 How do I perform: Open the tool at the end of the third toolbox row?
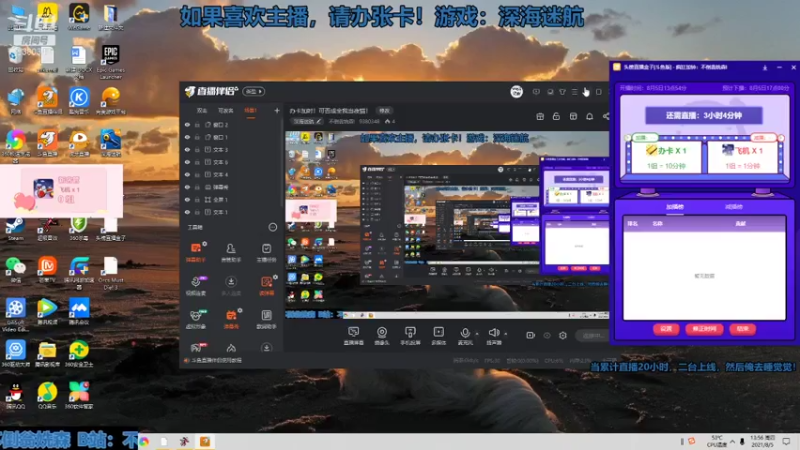[x=266, y=319]
